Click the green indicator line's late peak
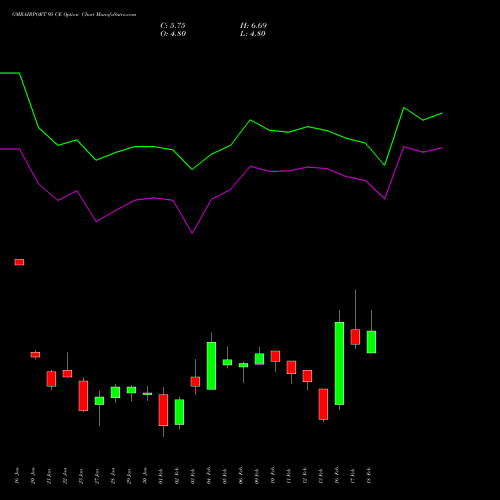This screenshot has height=500, width=500. point(404,108)
